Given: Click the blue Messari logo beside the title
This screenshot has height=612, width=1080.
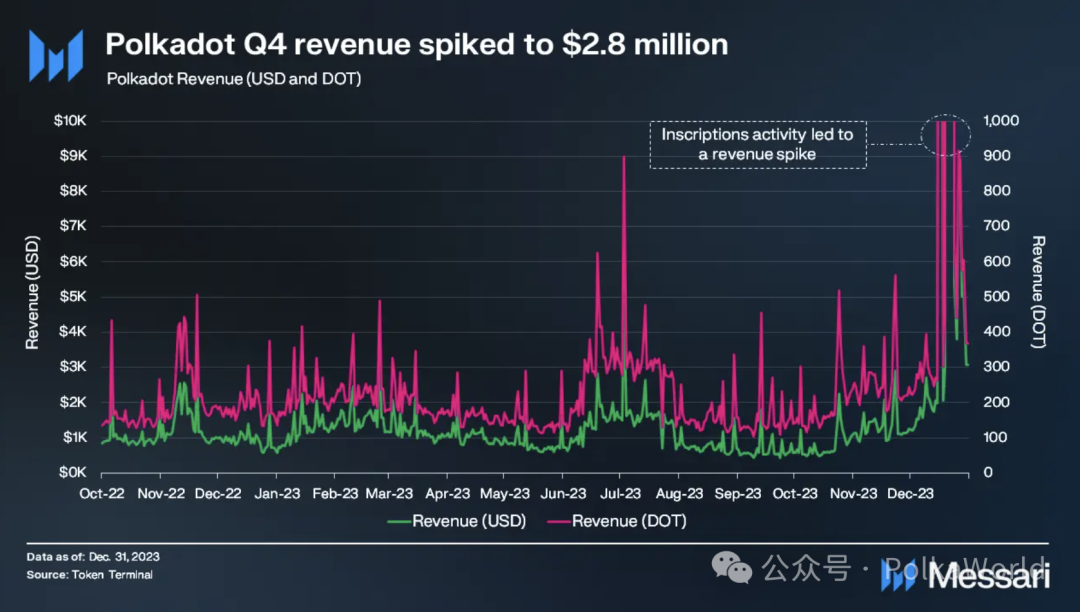Looking at the screenshot, I should tap(56, 56).
